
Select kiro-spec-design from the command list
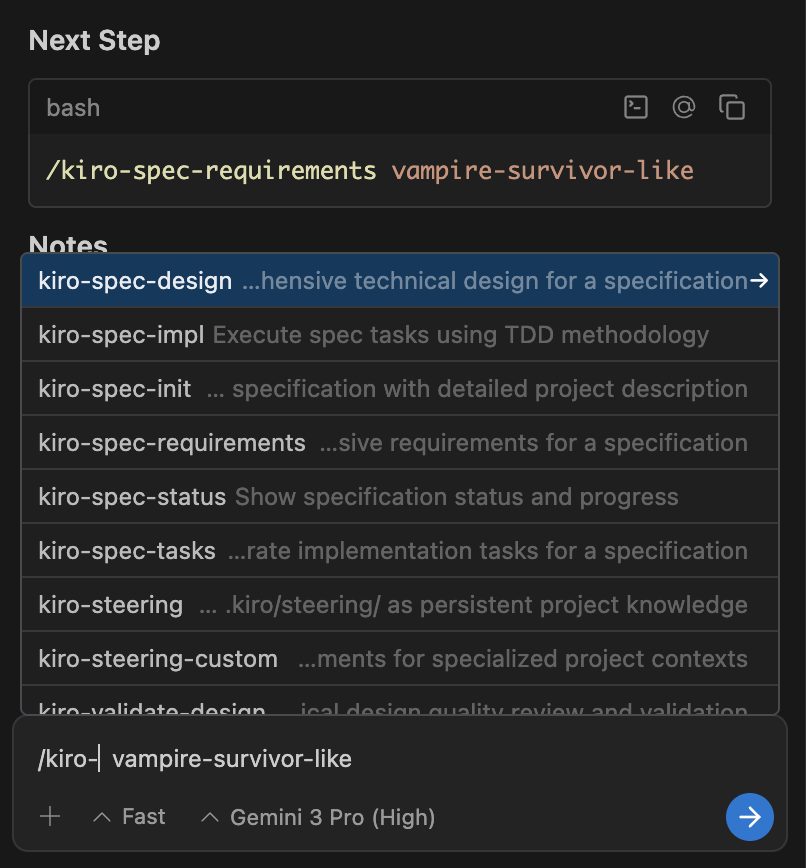click(135, 281)
